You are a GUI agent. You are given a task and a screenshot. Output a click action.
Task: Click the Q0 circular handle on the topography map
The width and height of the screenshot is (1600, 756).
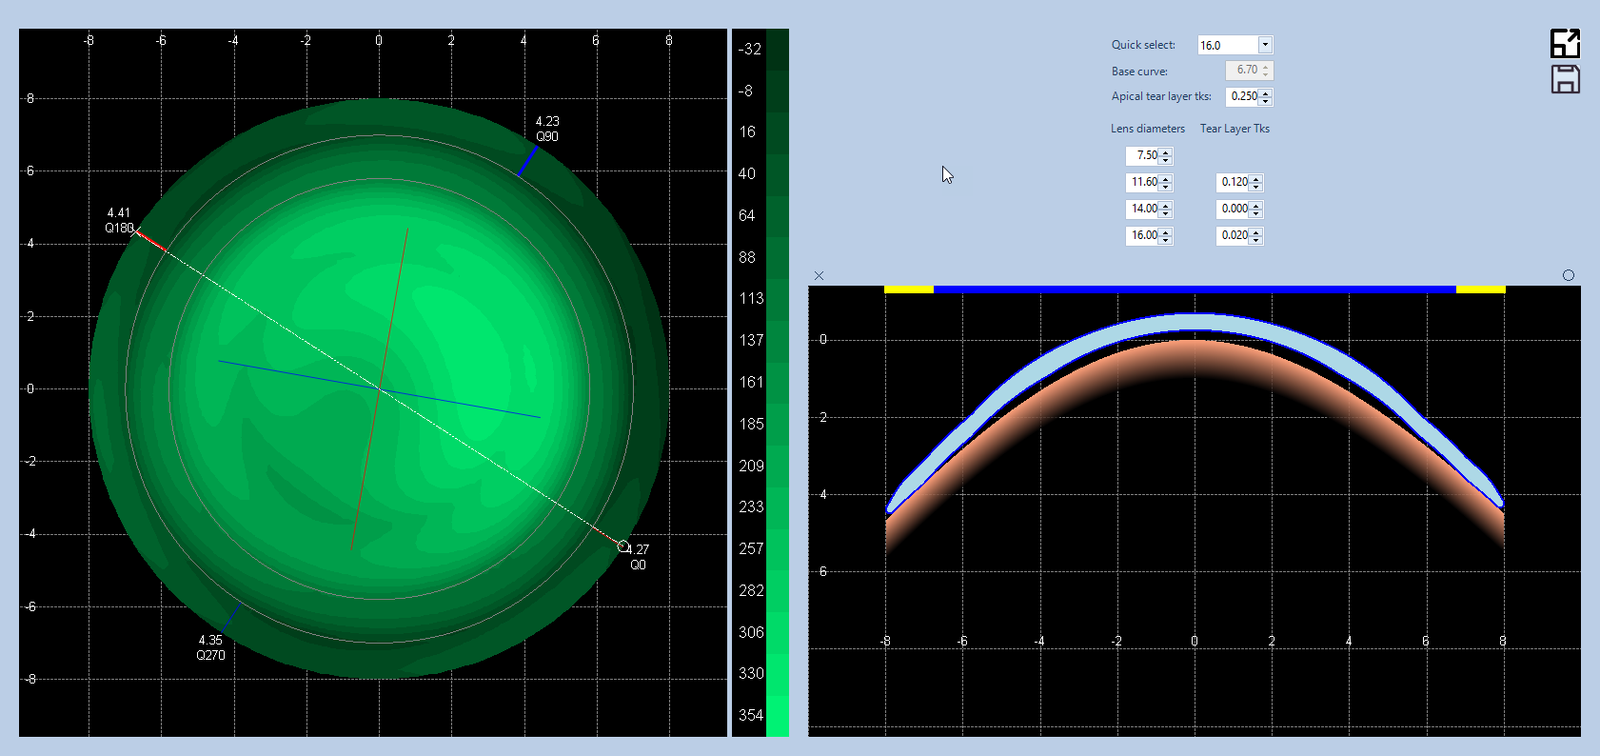624,546
